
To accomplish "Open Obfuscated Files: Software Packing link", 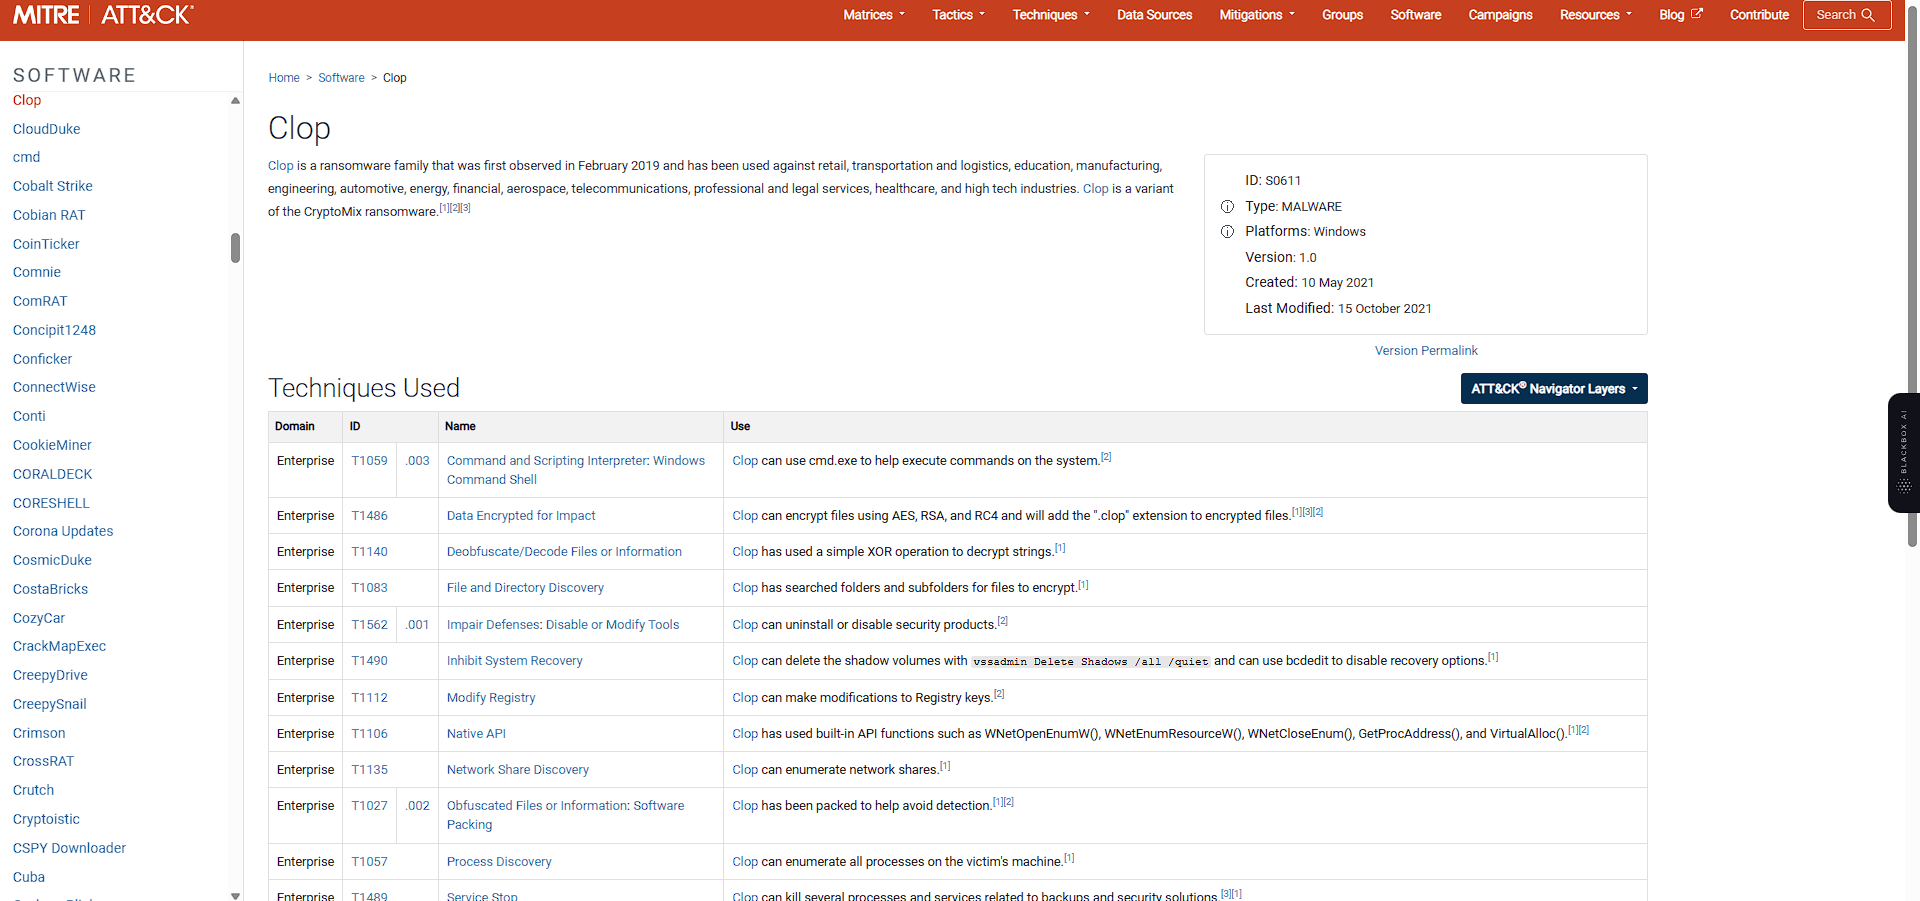I will coord(566,815).
